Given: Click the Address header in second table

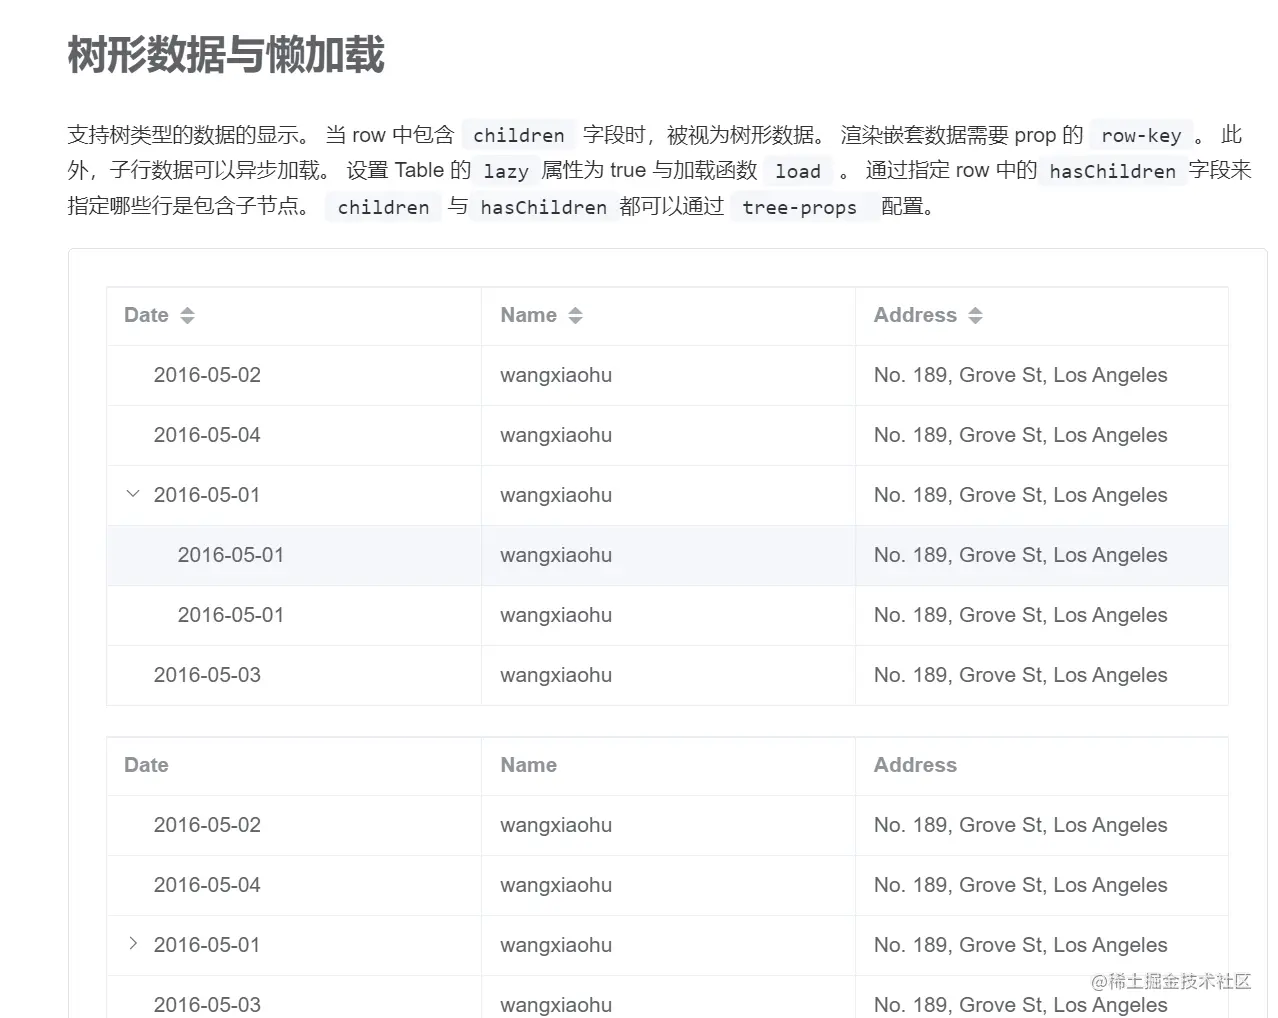Looking at the screenshot, I should pos(915,765).
